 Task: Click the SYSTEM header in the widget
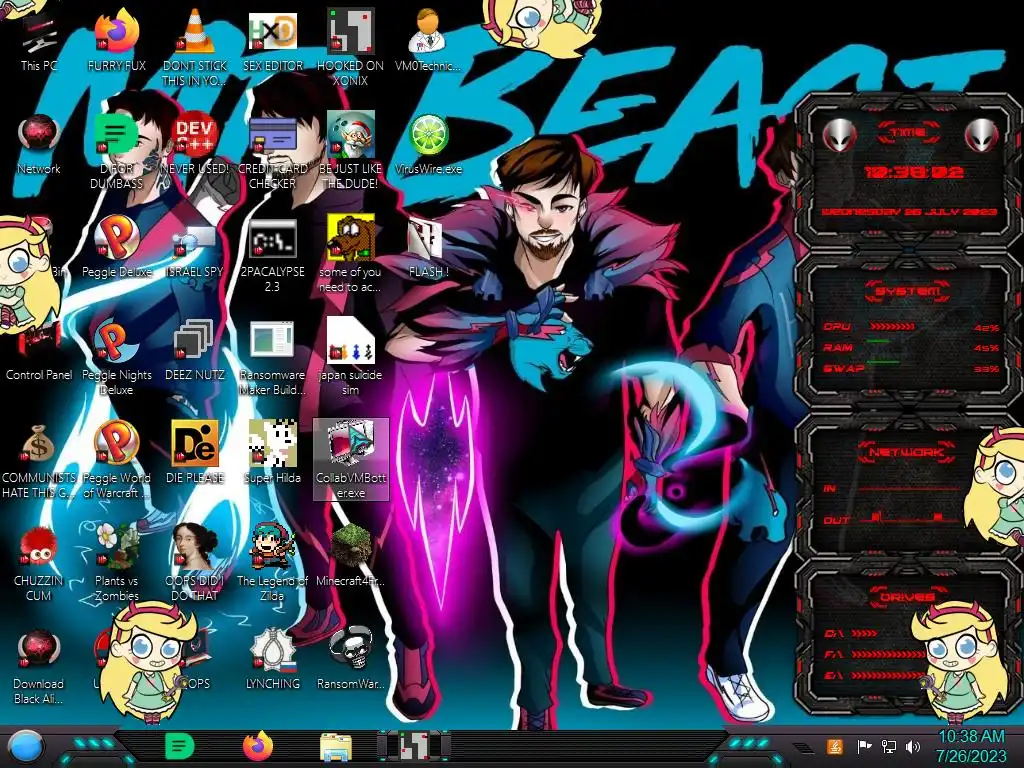point(908,291)
